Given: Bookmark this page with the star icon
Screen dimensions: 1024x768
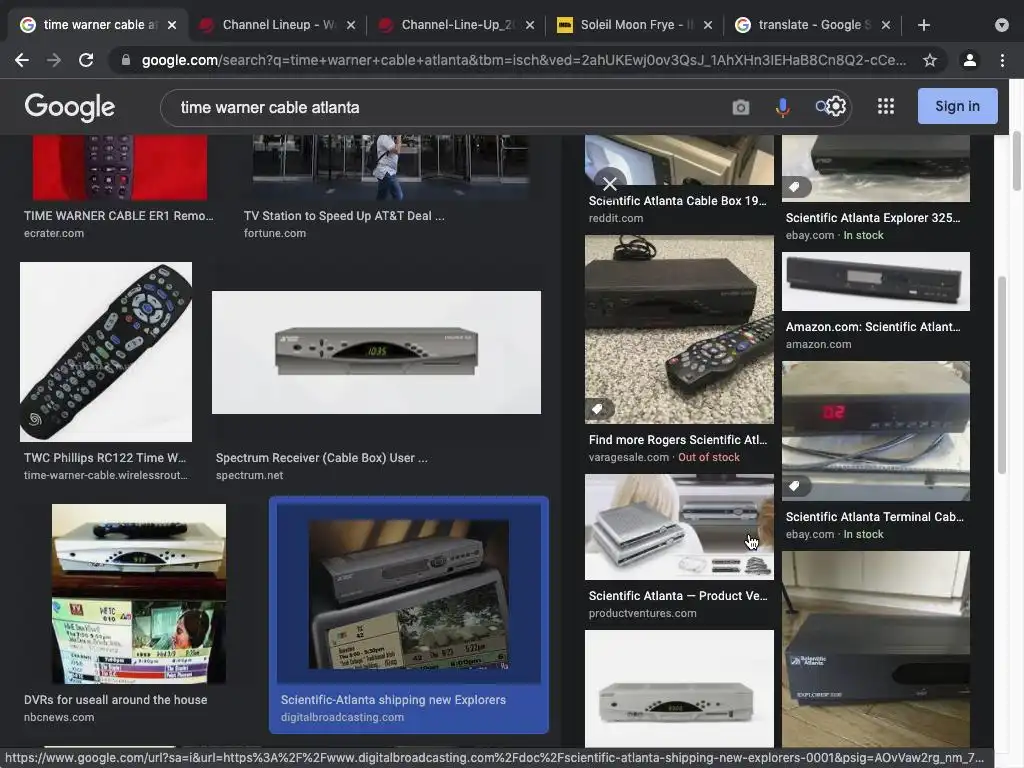Looking at the screenshot, I should click(929, 60).
